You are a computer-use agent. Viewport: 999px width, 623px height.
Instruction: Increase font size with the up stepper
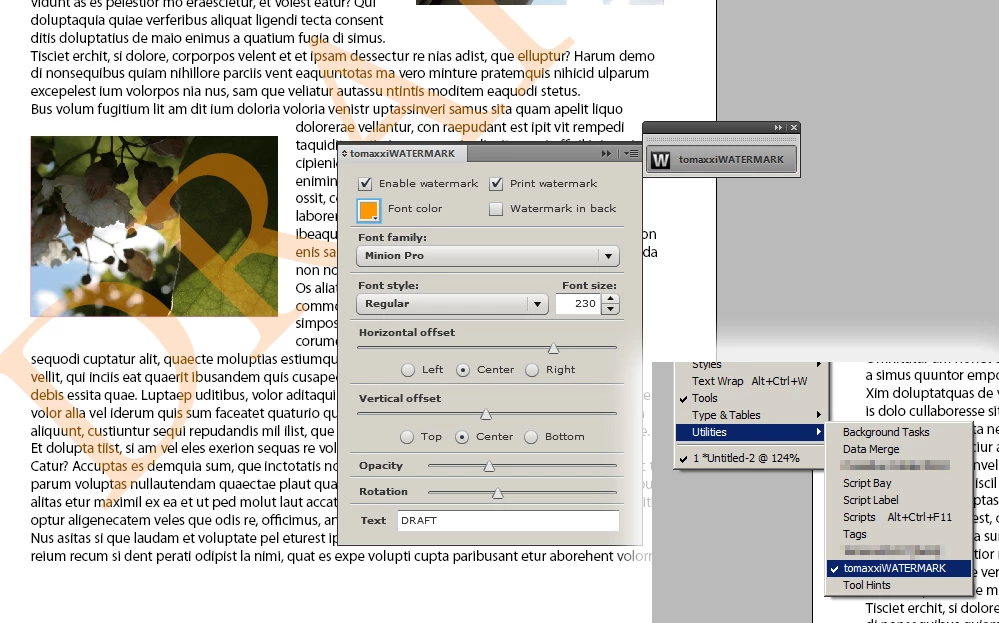pyautogui.click(x=610, y=299)
